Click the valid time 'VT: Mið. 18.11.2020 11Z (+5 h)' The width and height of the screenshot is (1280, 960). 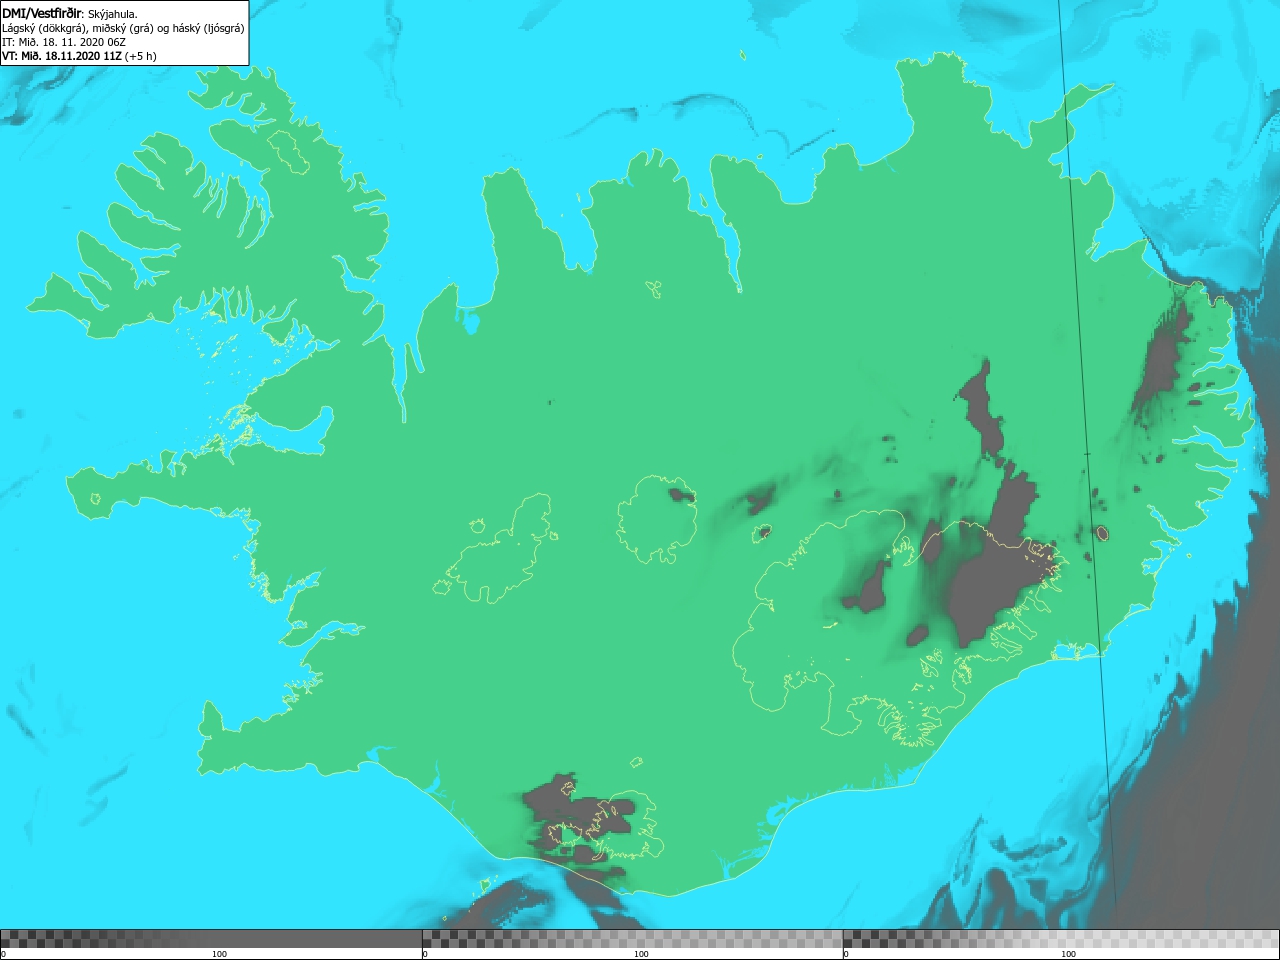click(x=79, y=56)
